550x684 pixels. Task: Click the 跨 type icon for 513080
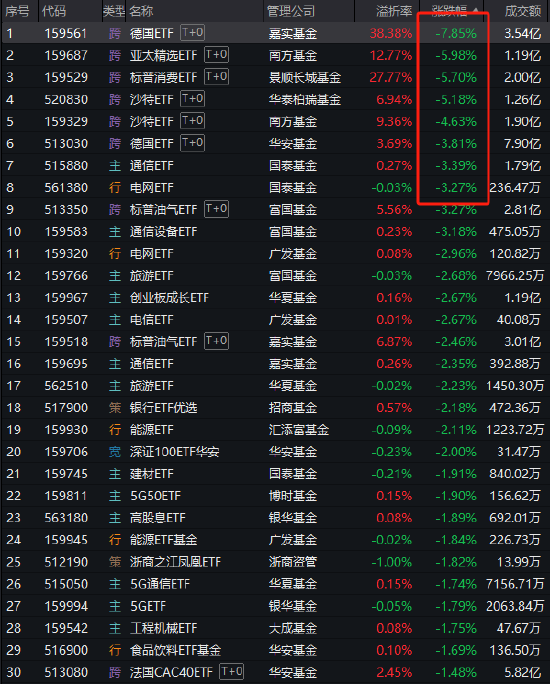pos(115,672)
